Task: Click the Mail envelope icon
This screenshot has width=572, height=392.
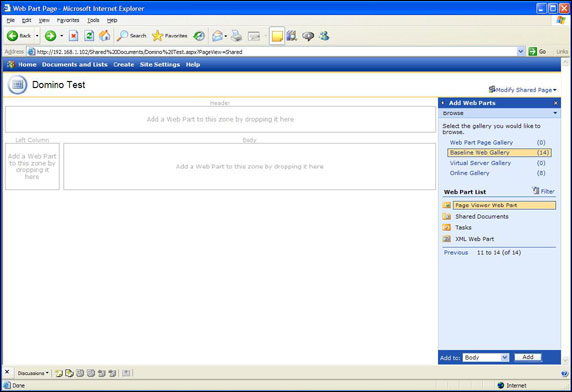Action: [217, 36]
